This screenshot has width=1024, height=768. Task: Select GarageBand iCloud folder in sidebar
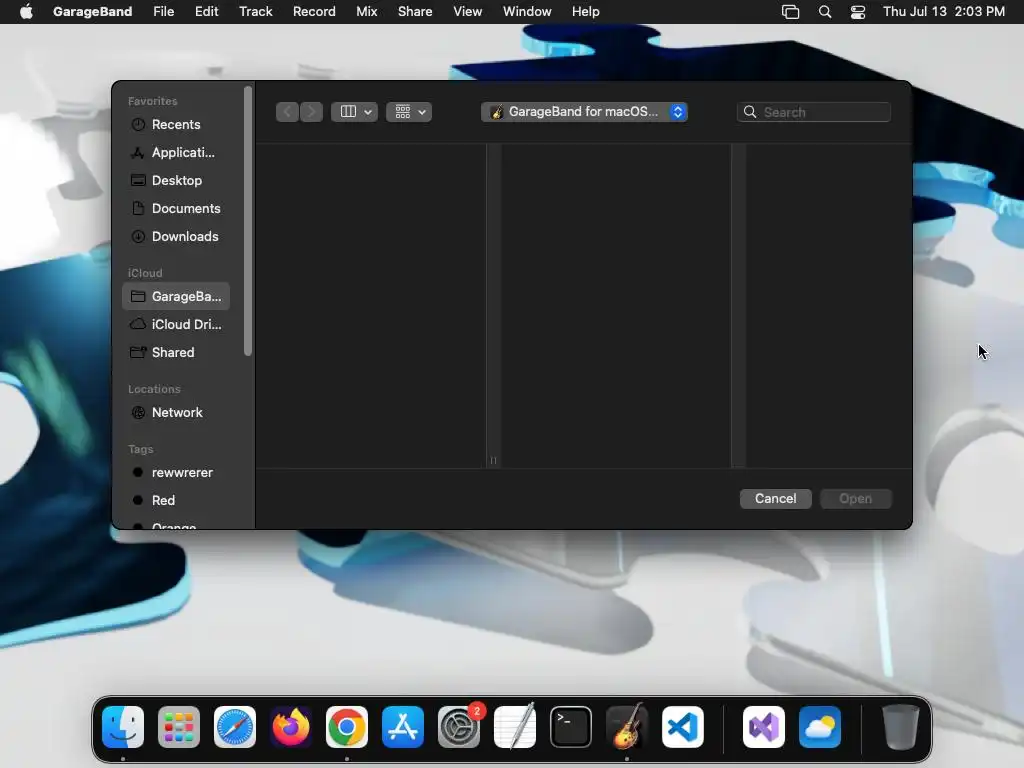[176, 296]
